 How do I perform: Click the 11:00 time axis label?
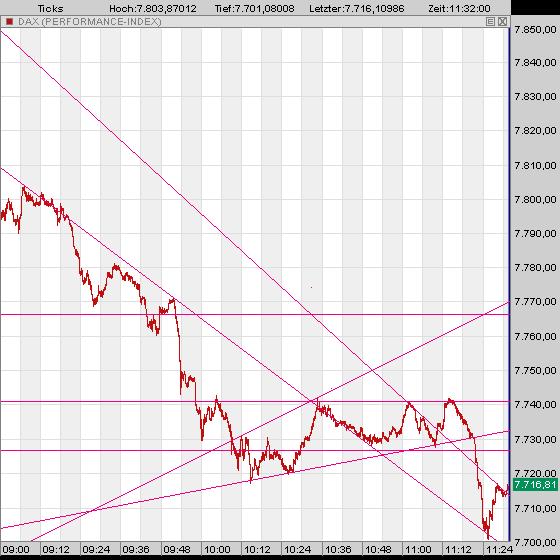[418, 549]
